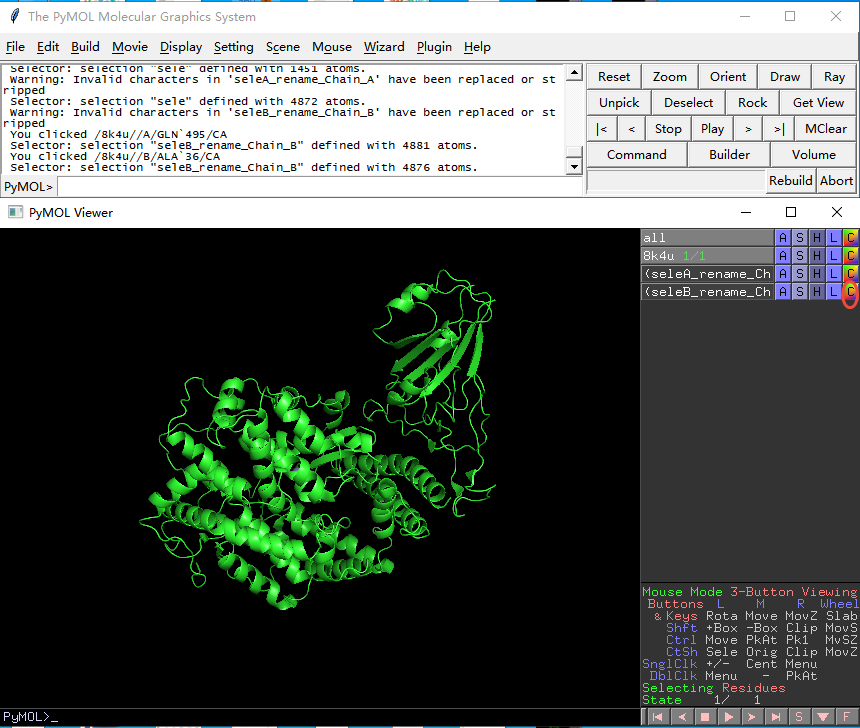Open Hide menu for seleA_rename_Ch selection

pyautogui.click(x=817, y=274)
